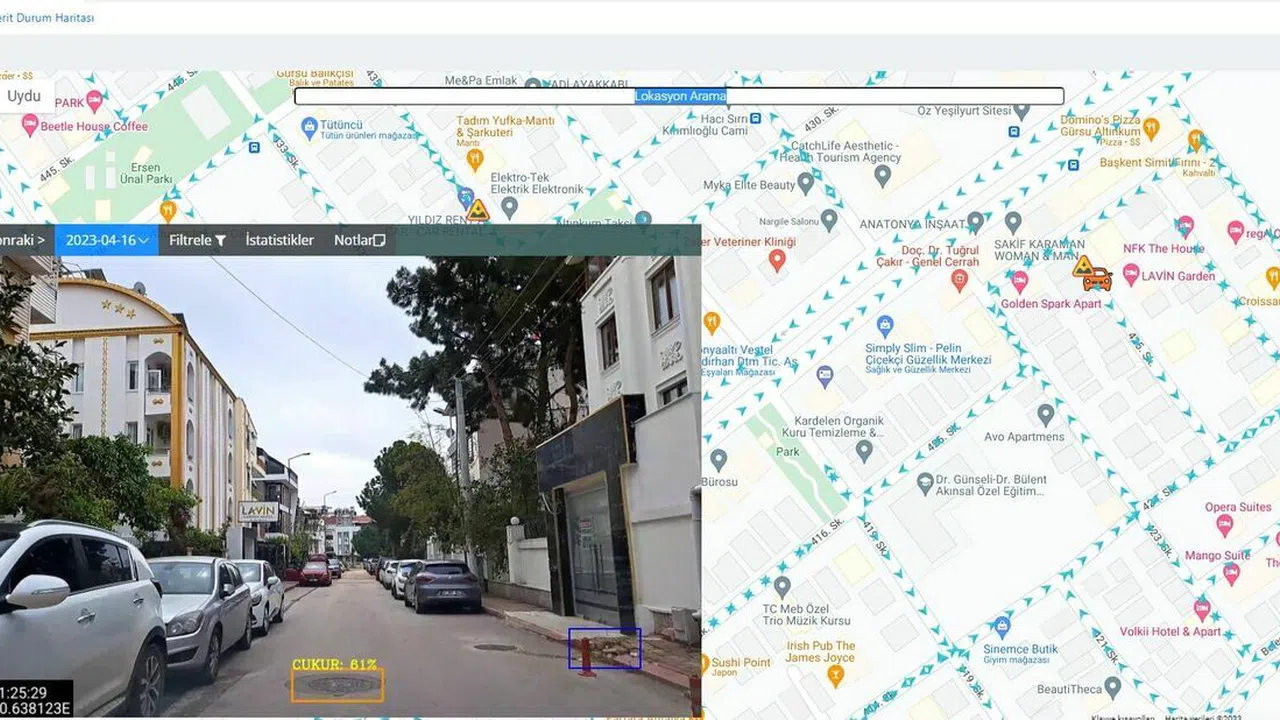Open the Filtrele filter options
The height and width of the screenshot is (720, 1280).
[197, 240]
